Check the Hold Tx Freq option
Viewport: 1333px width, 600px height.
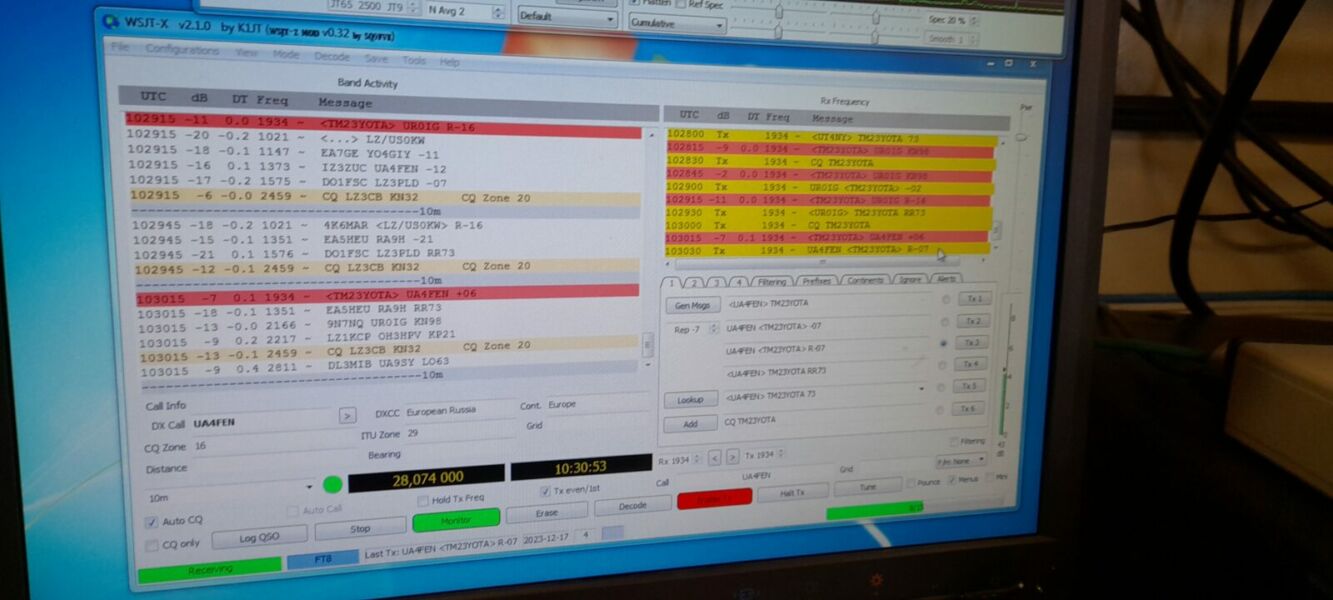423,499
